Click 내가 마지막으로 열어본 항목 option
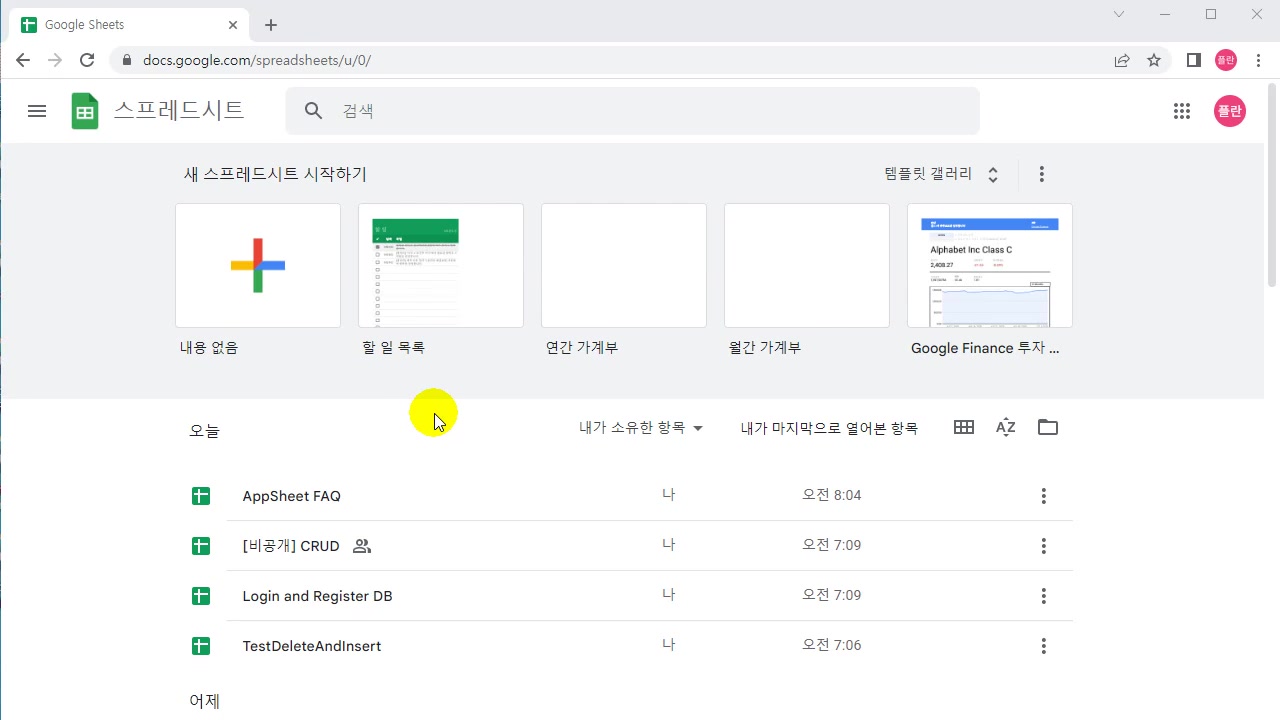The height and width of the screenshot is (720, 1280). click(x=829, y=427)
